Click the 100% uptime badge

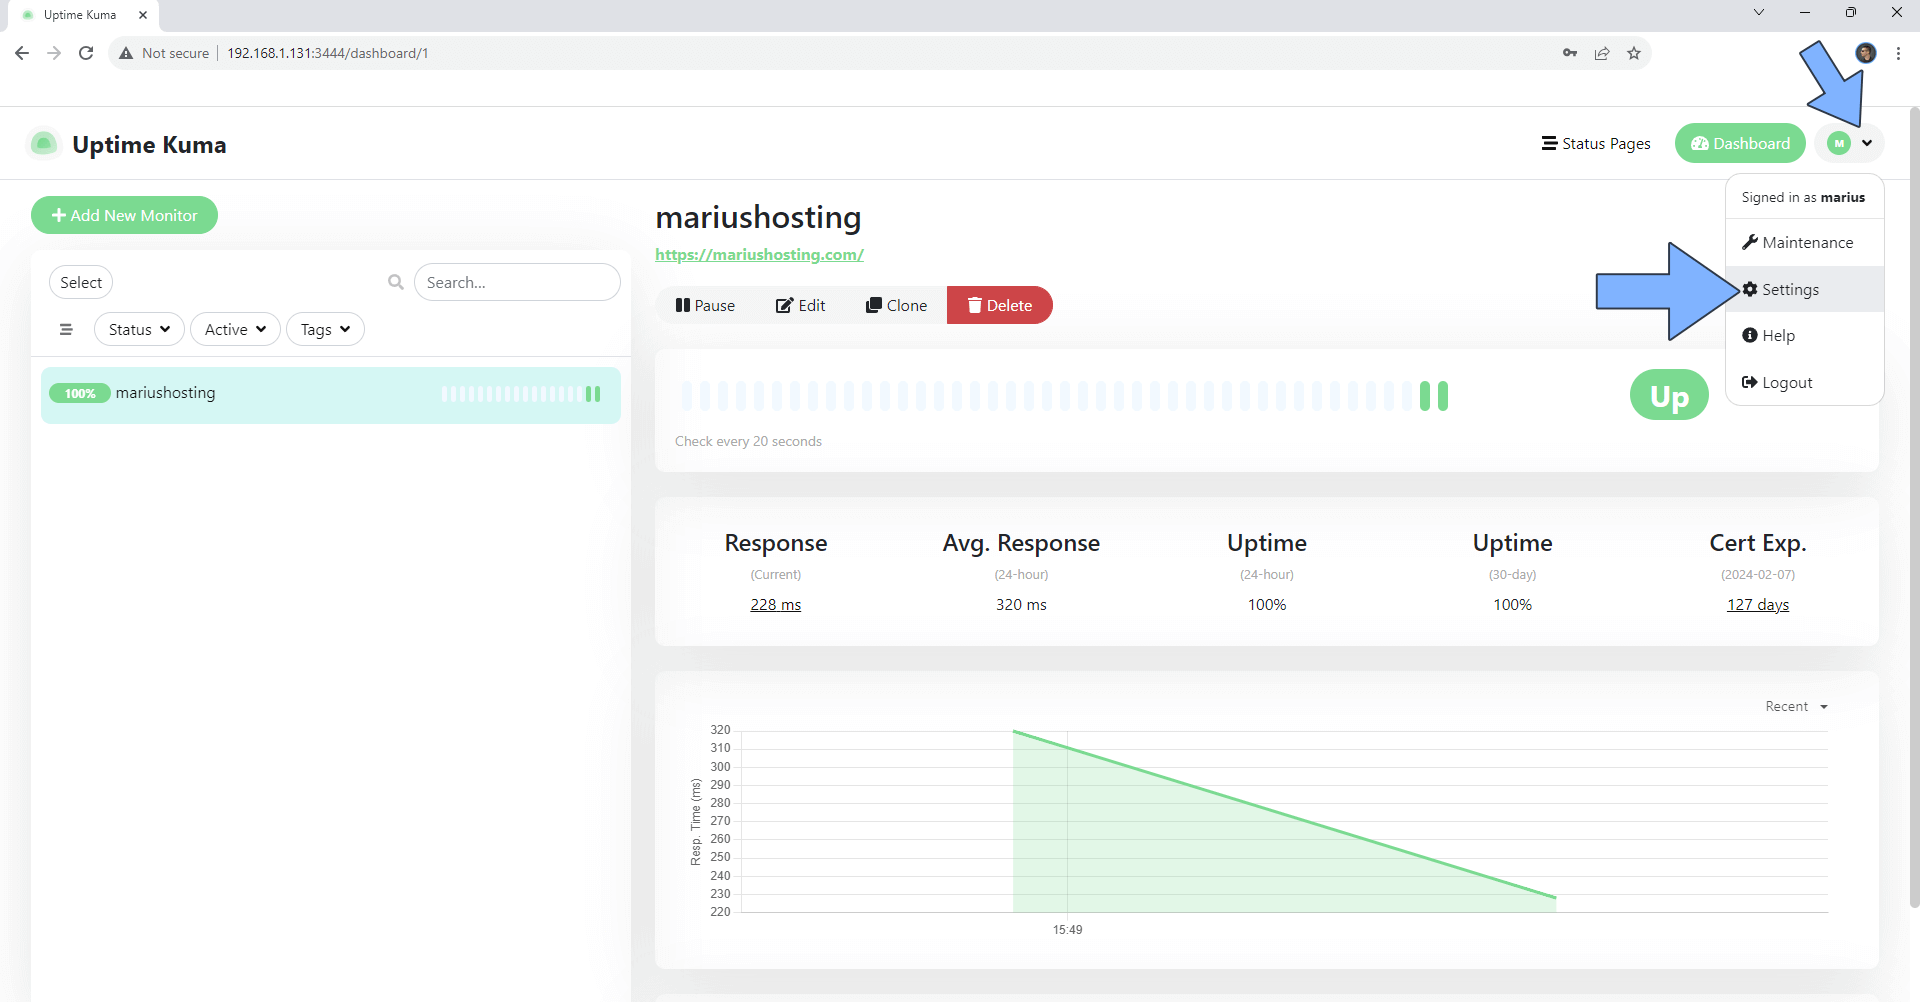79,393
